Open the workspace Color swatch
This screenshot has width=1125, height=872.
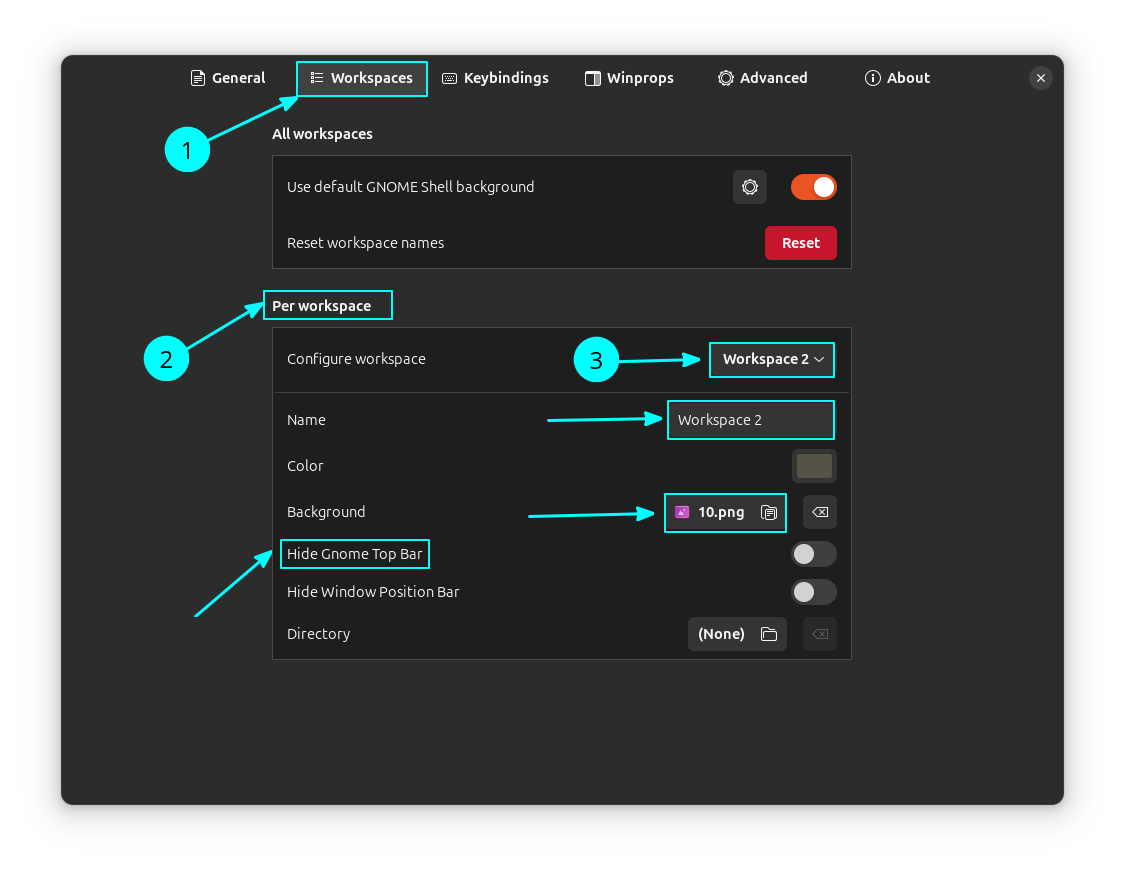(814, 466)
